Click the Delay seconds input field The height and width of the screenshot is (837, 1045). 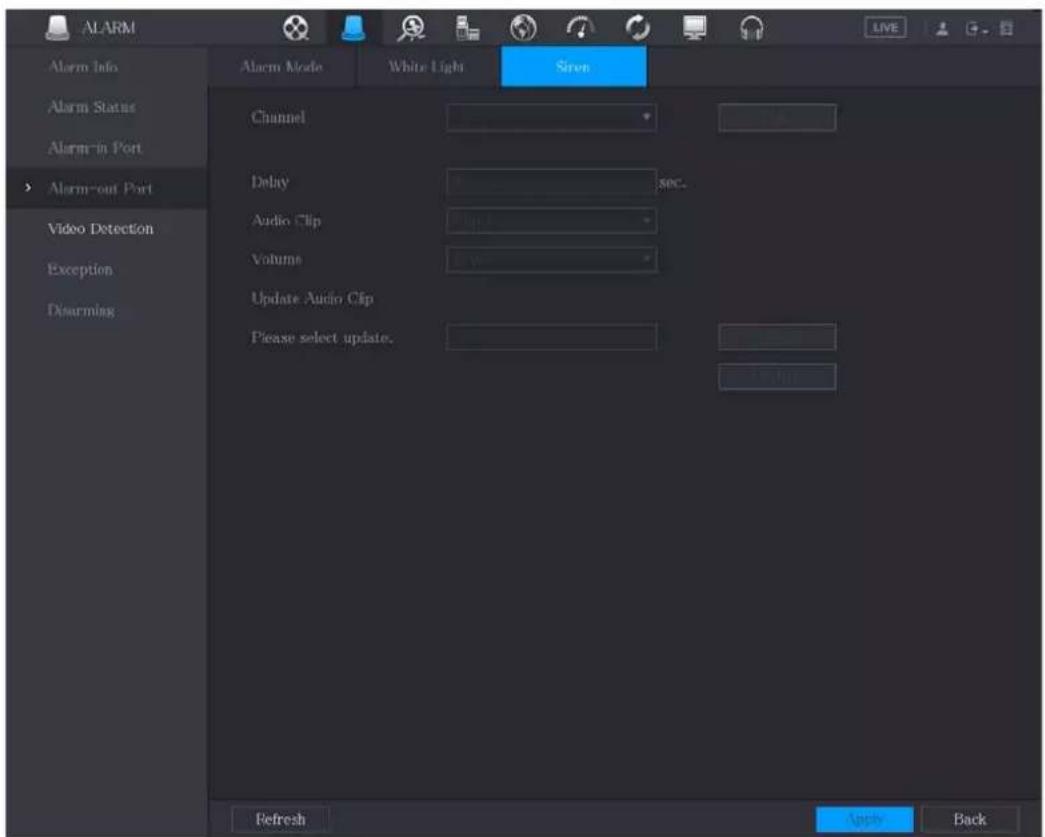click(x=551, y=183)
